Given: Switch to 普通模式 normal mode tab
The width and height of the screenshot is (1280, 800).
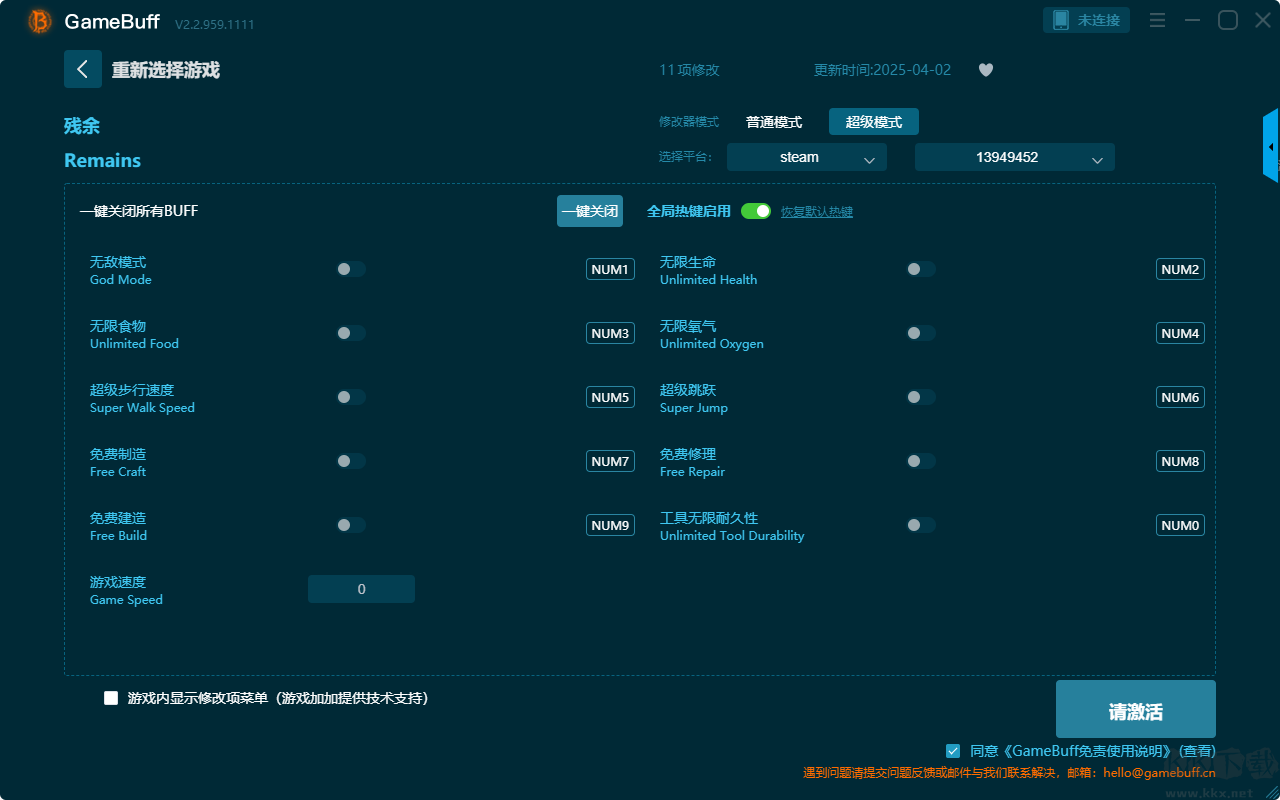Looking at the screenshot, I should tap(774, 122).
